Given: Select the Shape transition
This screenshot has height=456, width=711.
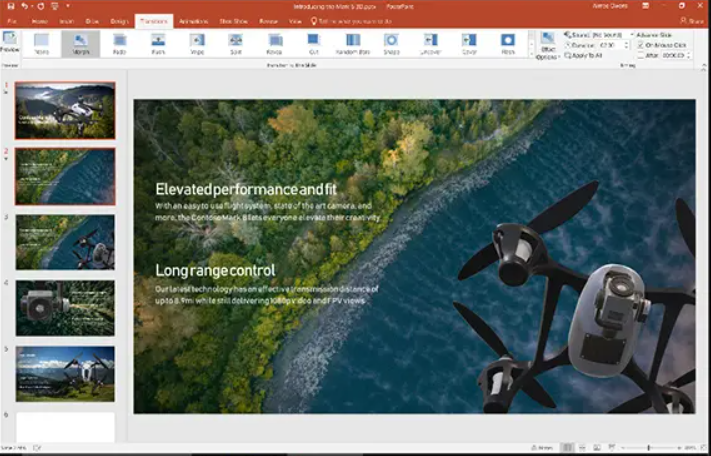Looking at the screenshot, I should point(391,44).
